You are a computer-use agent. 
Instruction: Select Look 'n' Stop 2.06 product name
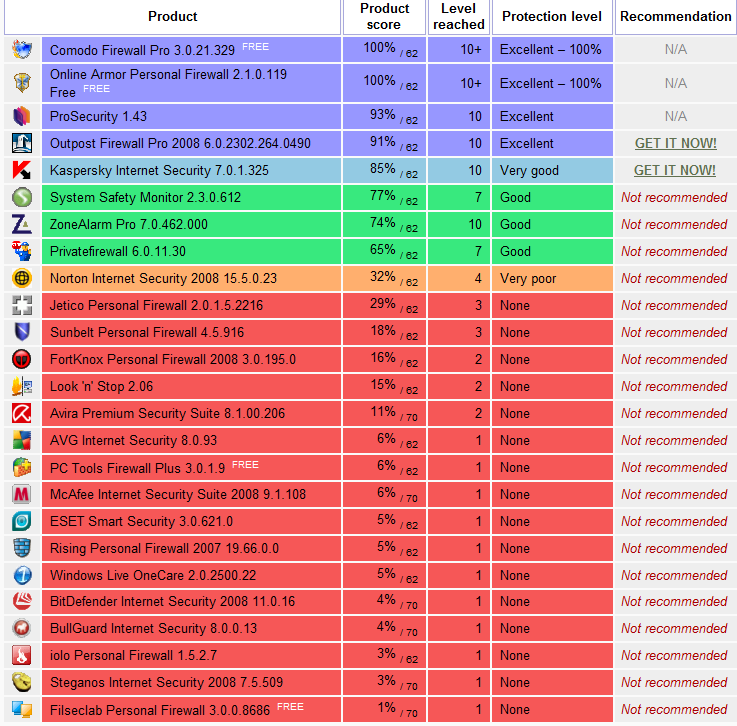pos(102,386)
